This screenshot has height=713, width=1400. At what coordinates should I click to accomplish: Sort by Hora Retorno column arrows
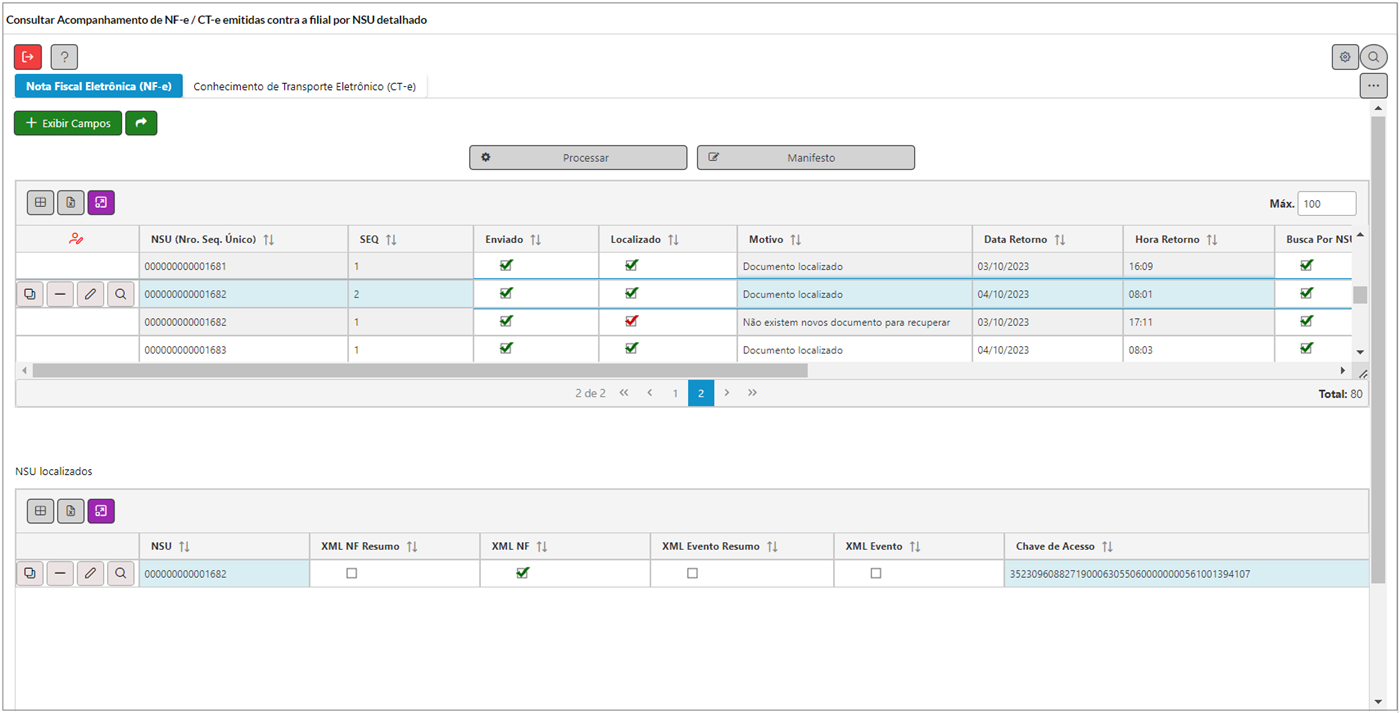click(1212, 240)
